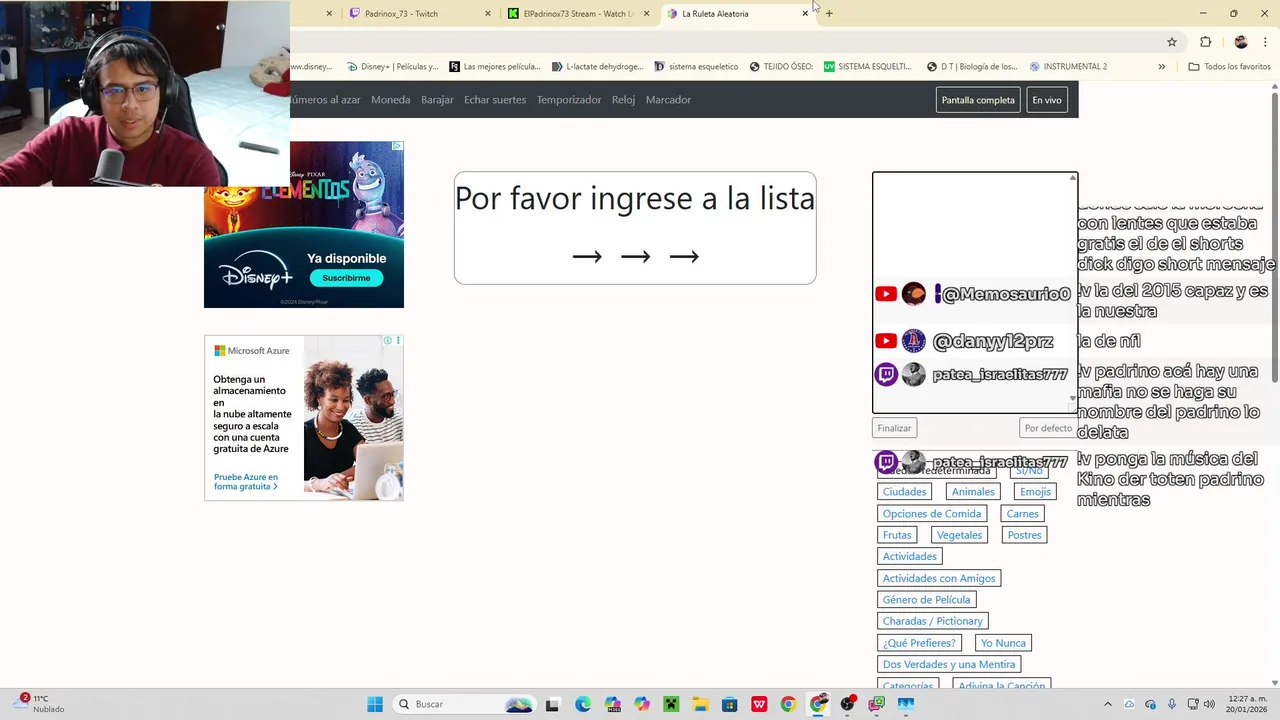This screenshot has height=720, width=1280.
Task: Load the Postres preset list
Action: pyautogui.click(x=1024, y=535)
